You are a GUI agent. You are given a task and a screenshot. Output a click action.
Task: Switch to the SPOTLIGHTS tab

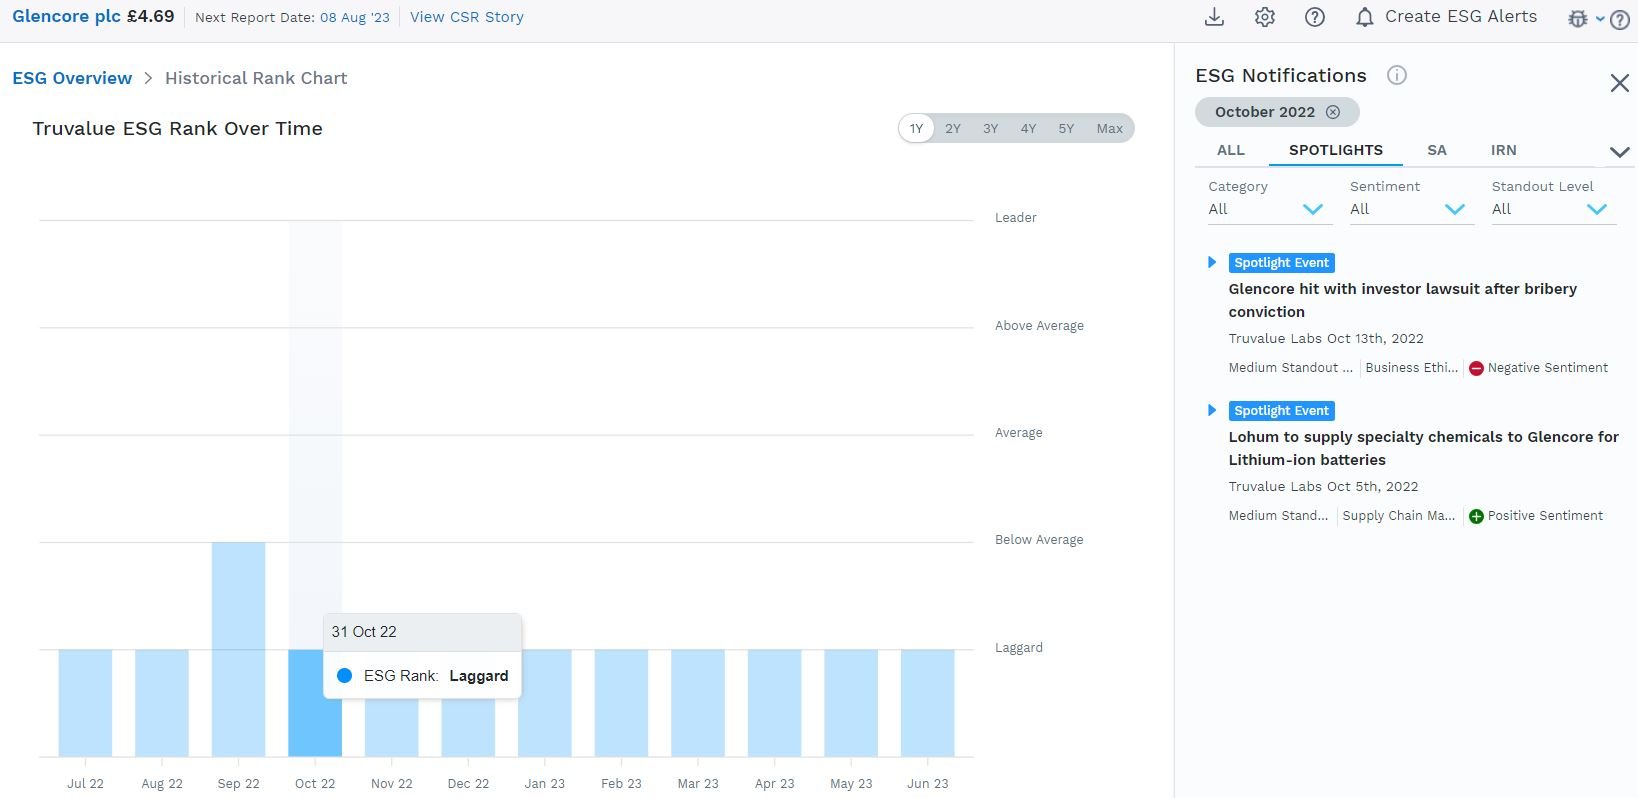point(1336,150)
